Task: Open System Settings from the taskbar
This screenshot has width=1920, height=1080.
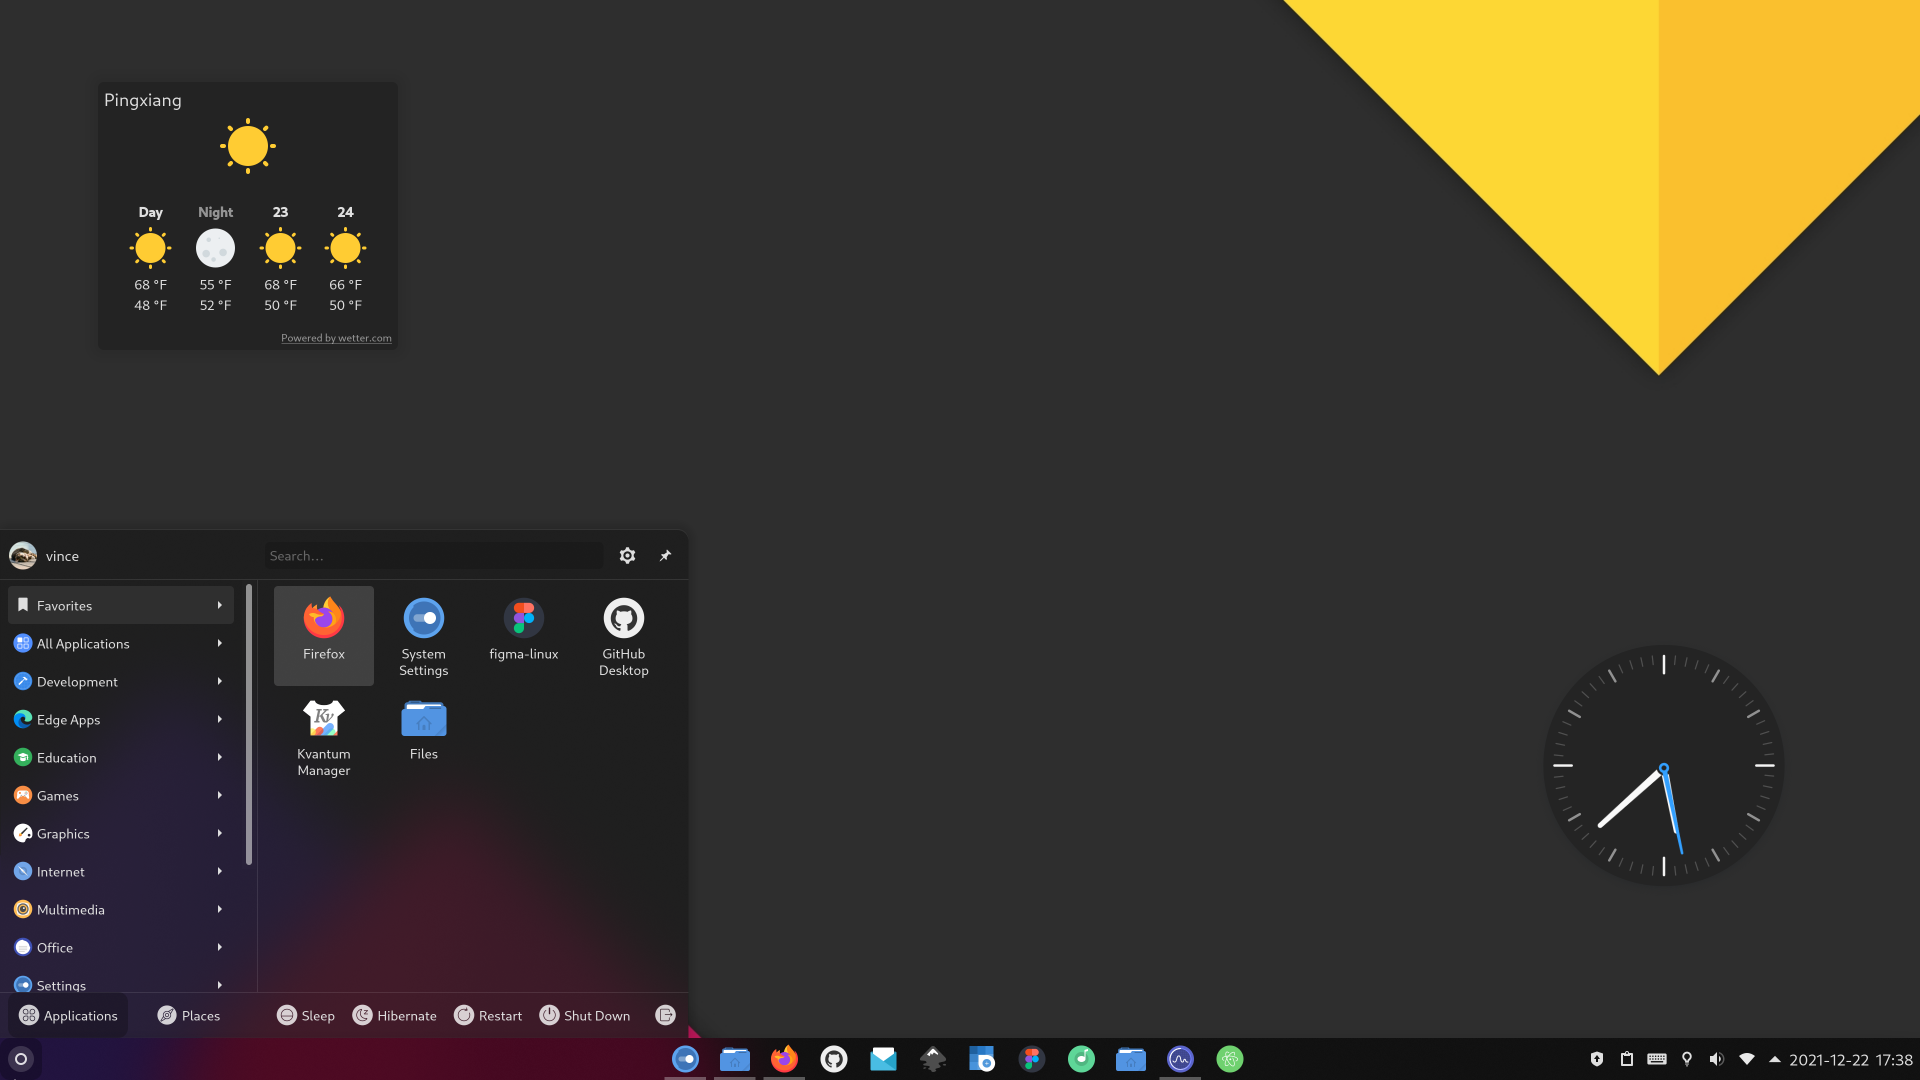Action: 685,1059
